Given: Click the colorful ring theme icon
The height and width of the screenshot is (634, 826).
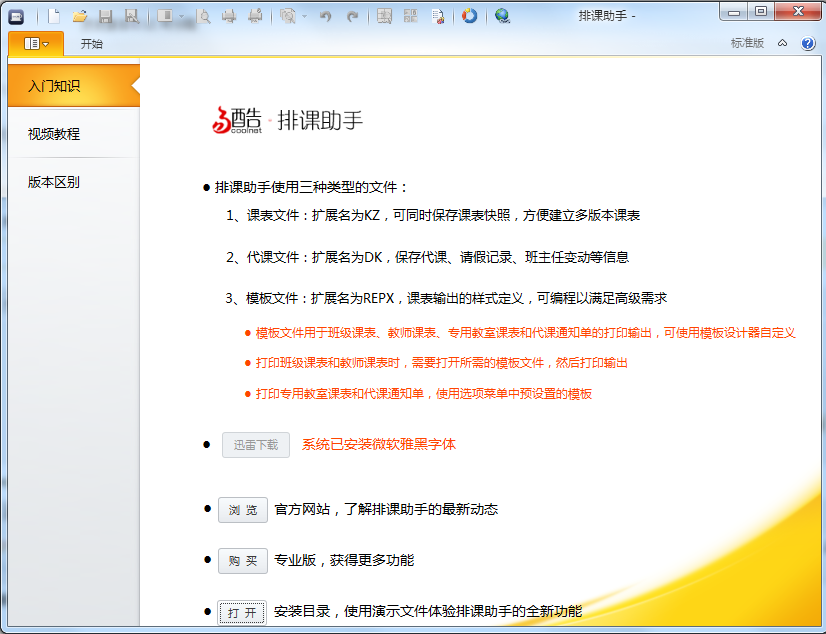Looking at the screenshot, I should tap(469, 16).
